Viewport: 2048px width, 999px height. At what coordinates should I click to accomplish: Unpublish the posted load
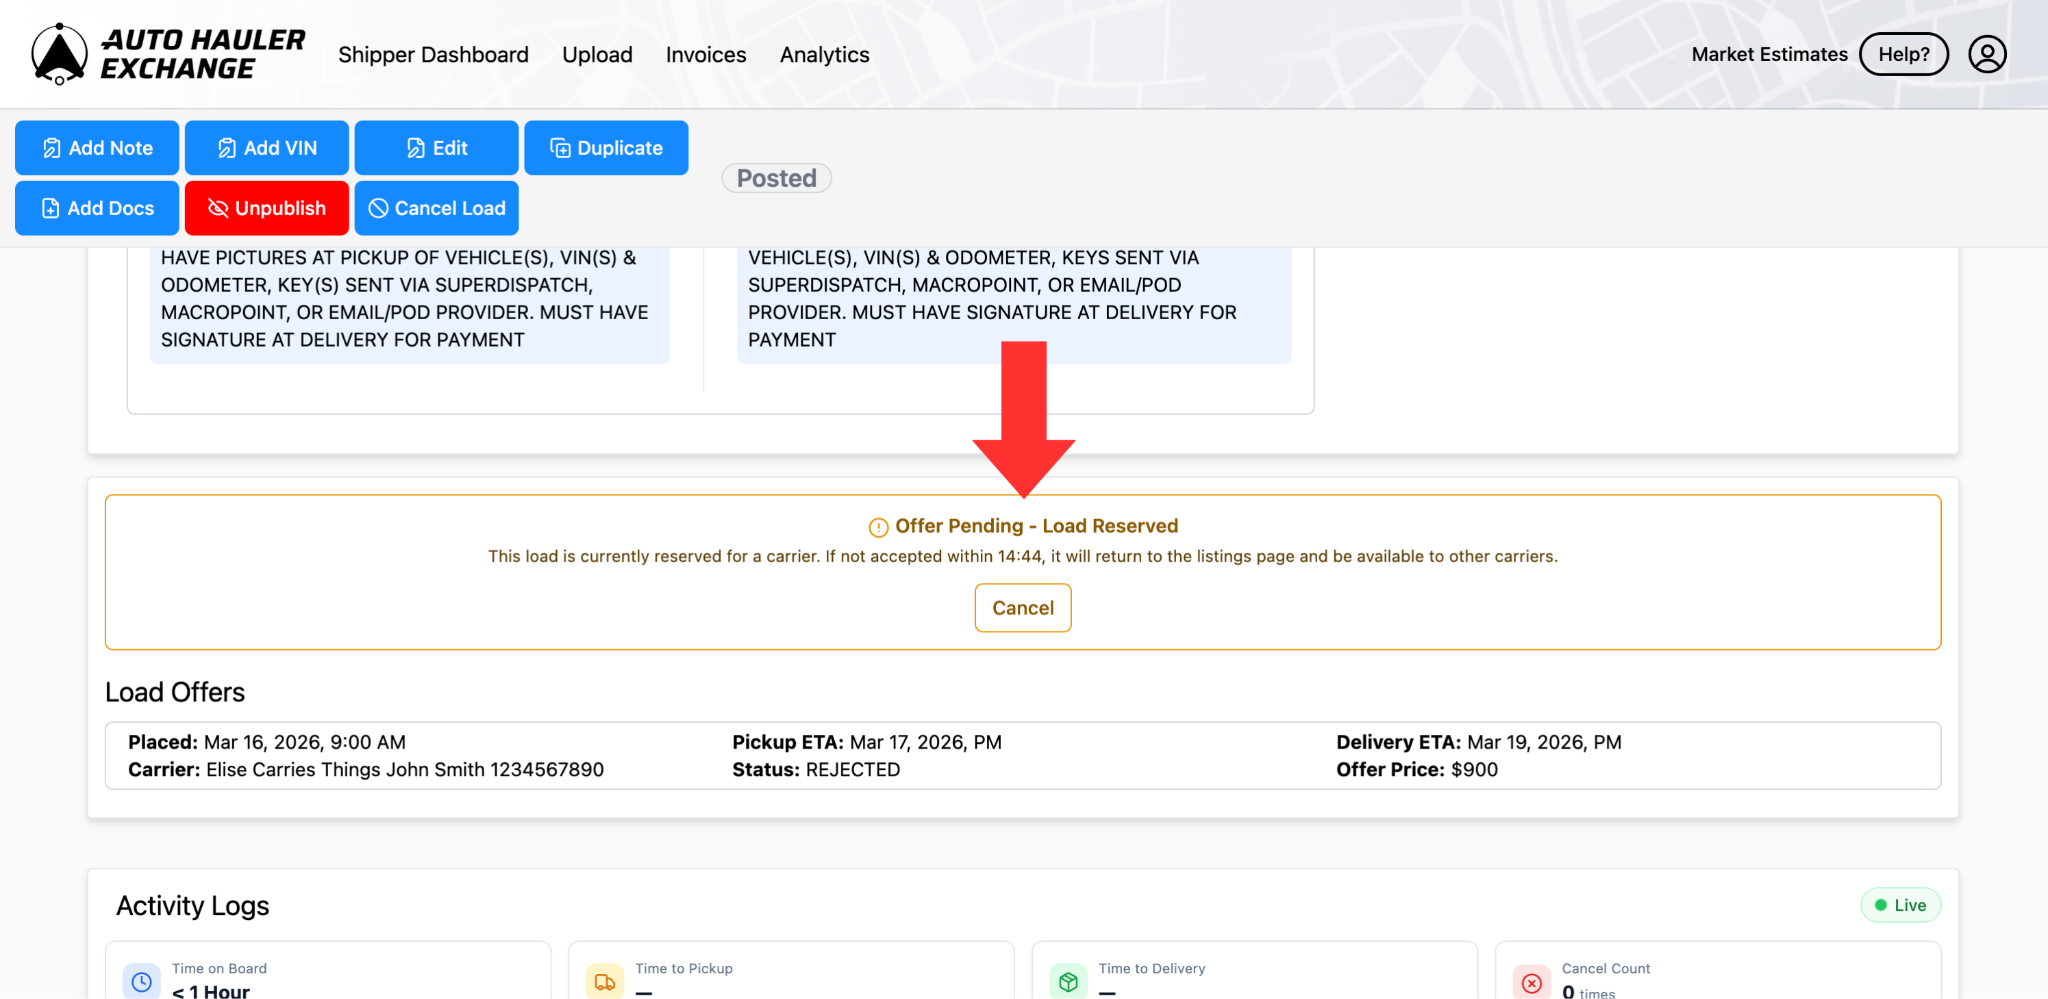pos(267,208)
